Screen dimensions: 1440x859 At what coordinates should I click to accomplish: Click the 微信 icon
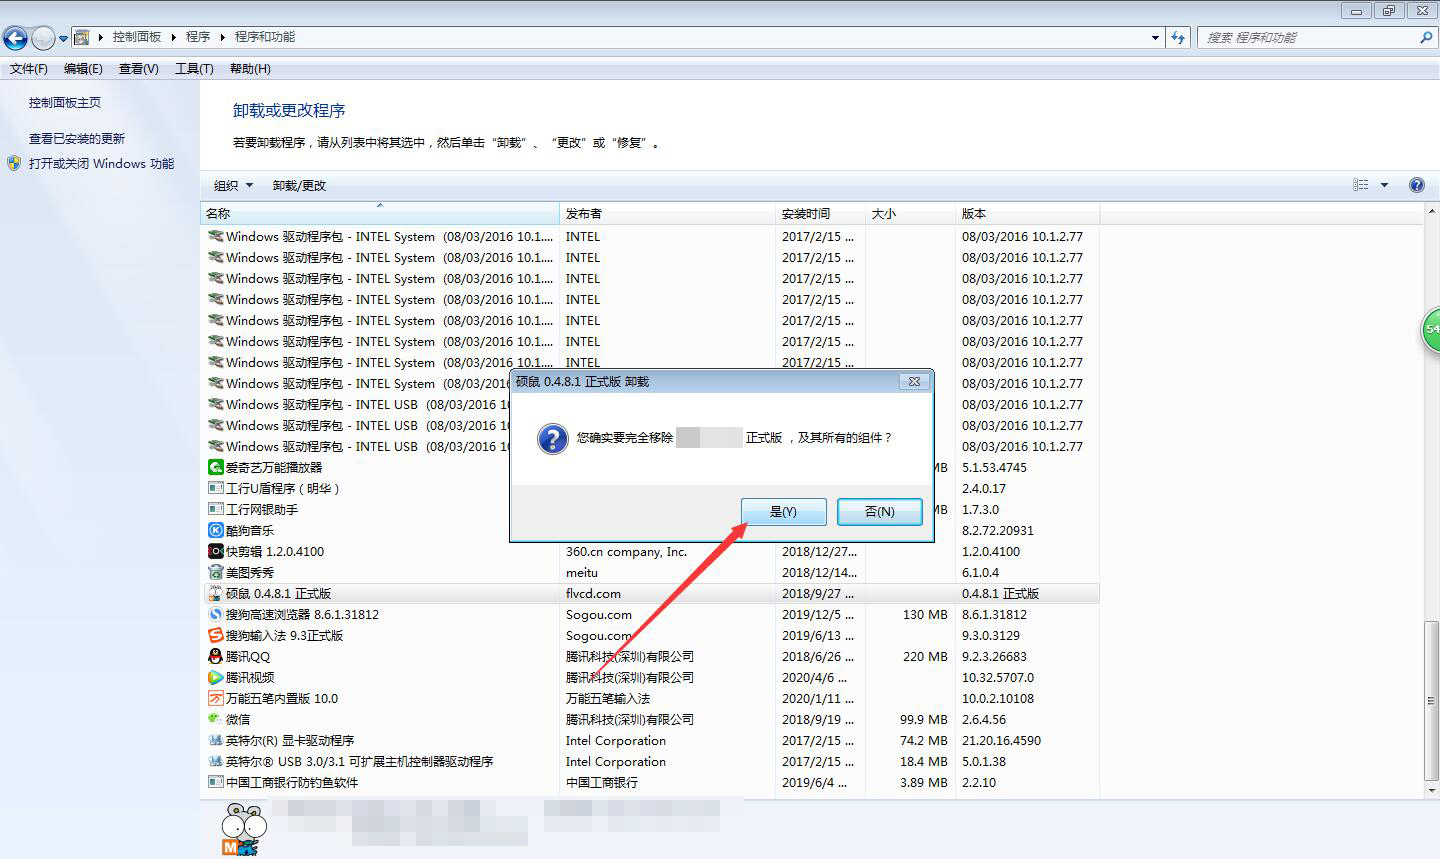coord(215,720)
